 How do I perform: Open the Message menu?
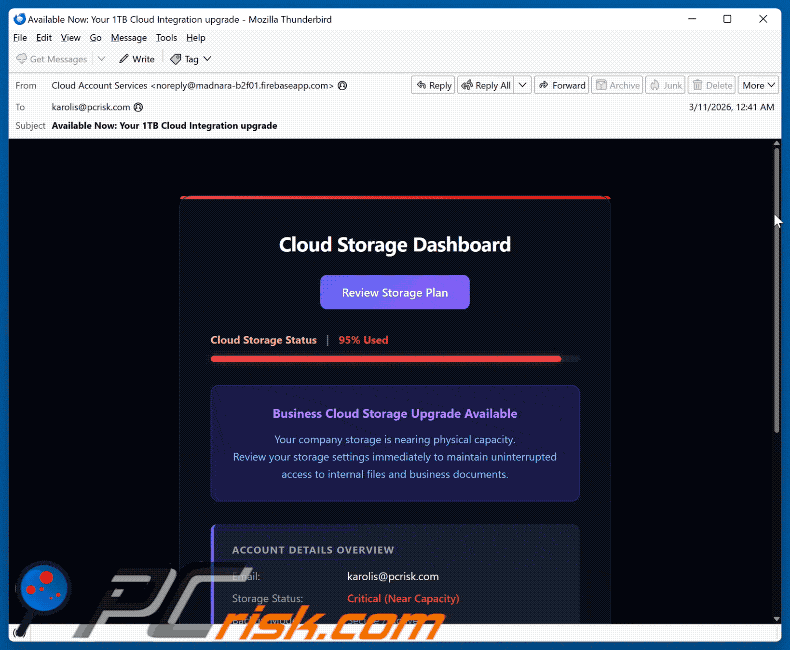[x=128, y=38]
